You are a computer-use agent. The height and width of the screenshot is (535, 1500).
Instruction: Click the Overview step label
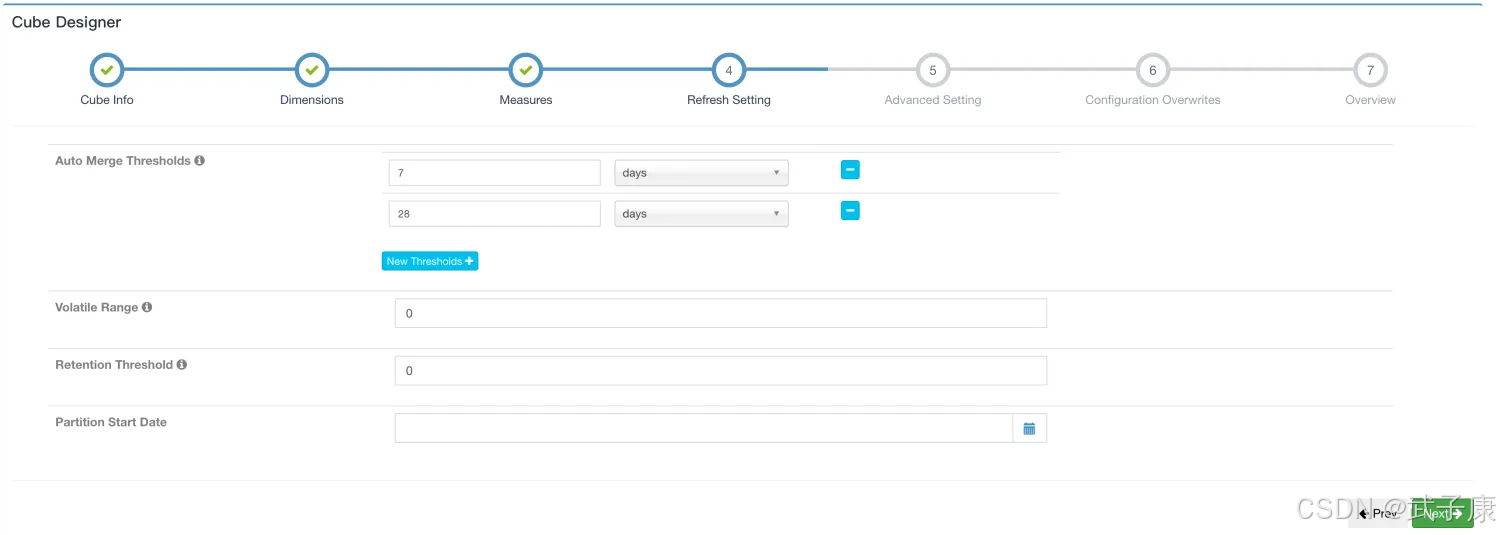pos(1370,100)
